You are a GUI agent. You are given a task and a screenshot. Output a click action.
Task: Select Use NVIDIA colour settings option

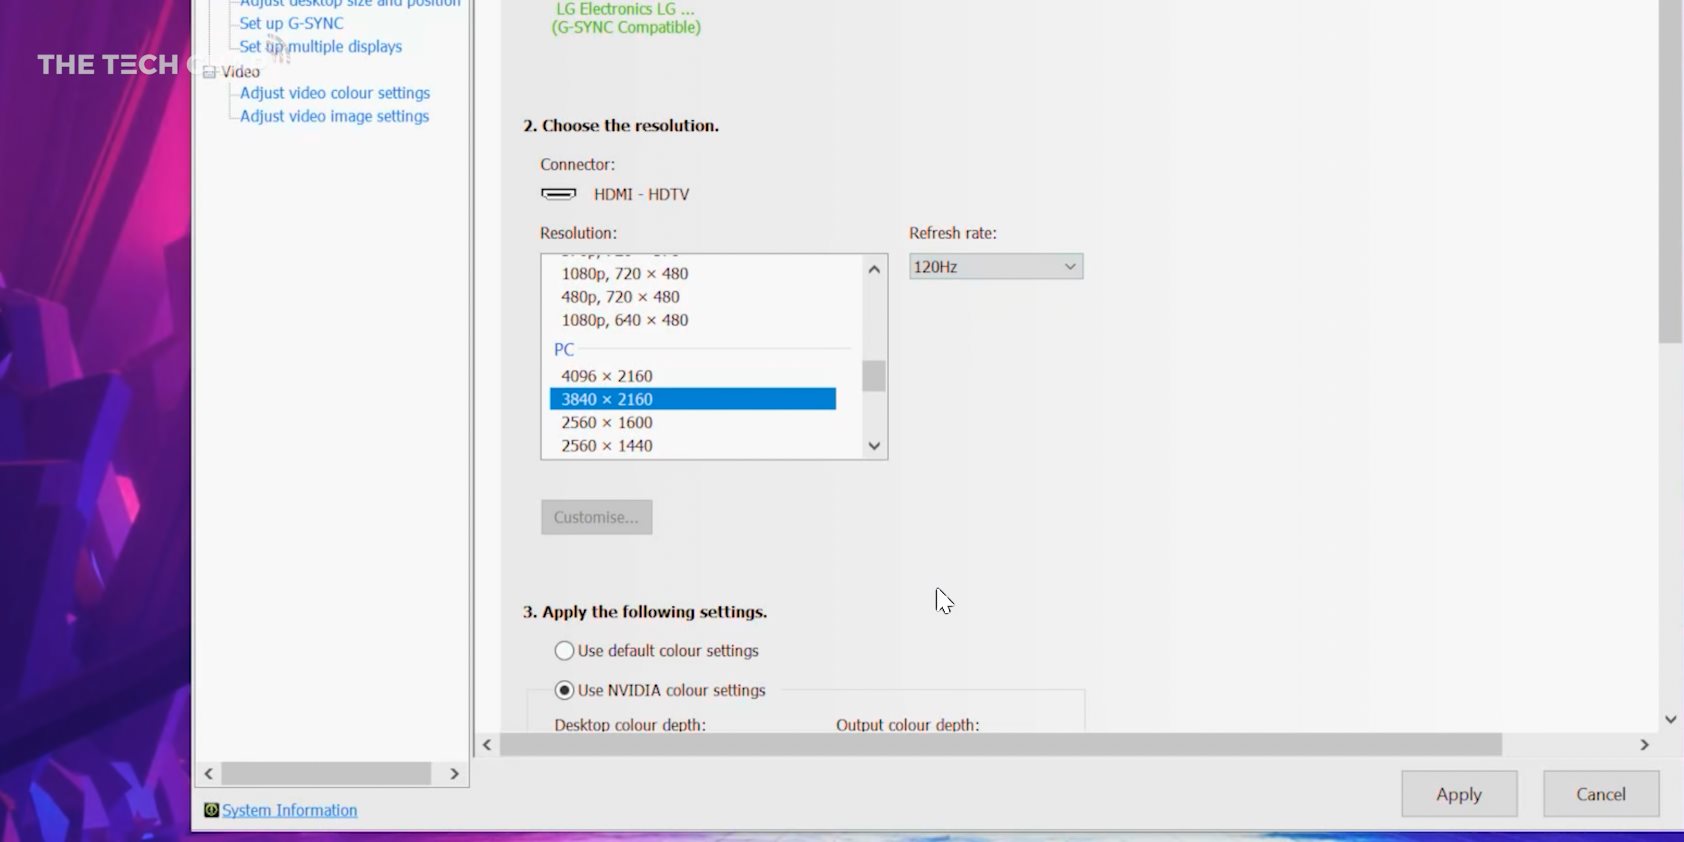564,690
